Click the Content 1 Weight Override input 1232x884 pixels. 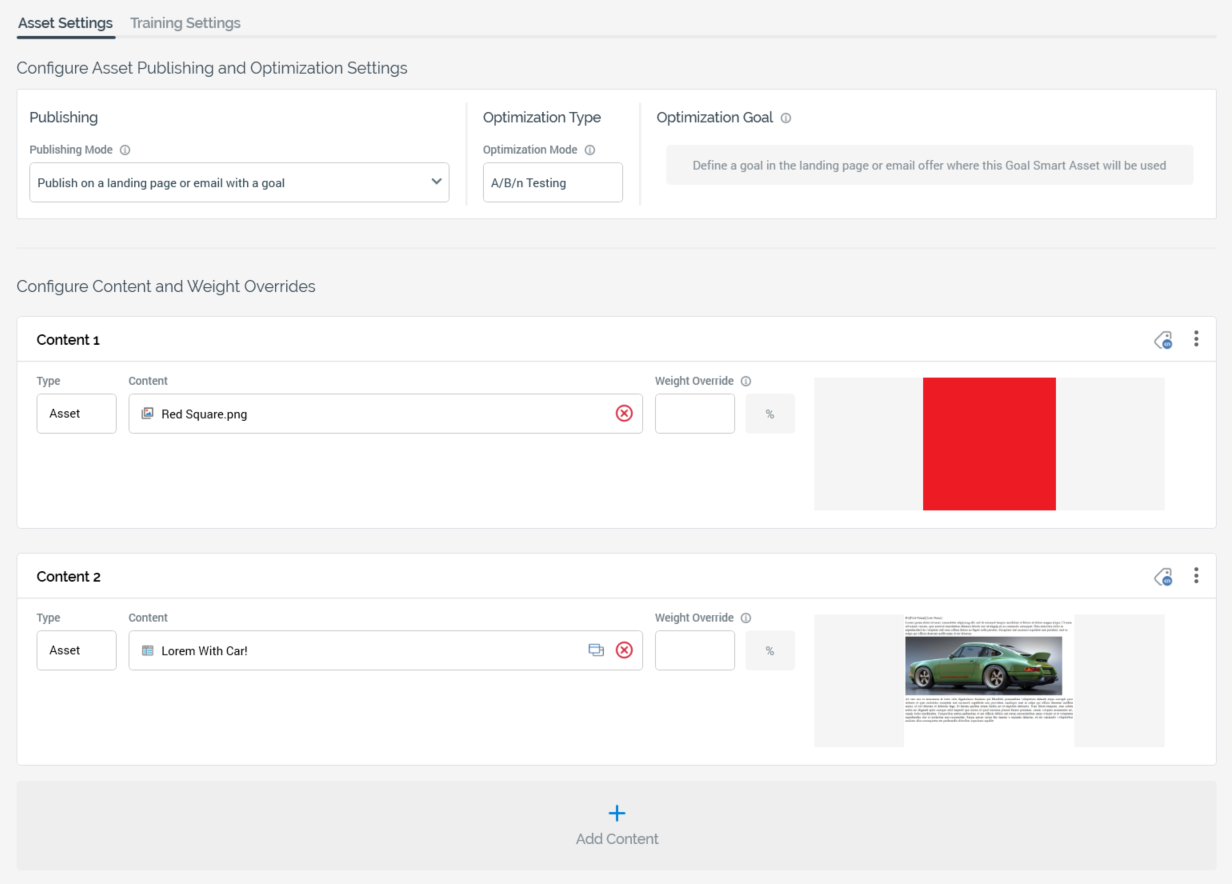[x=695, y=414]
